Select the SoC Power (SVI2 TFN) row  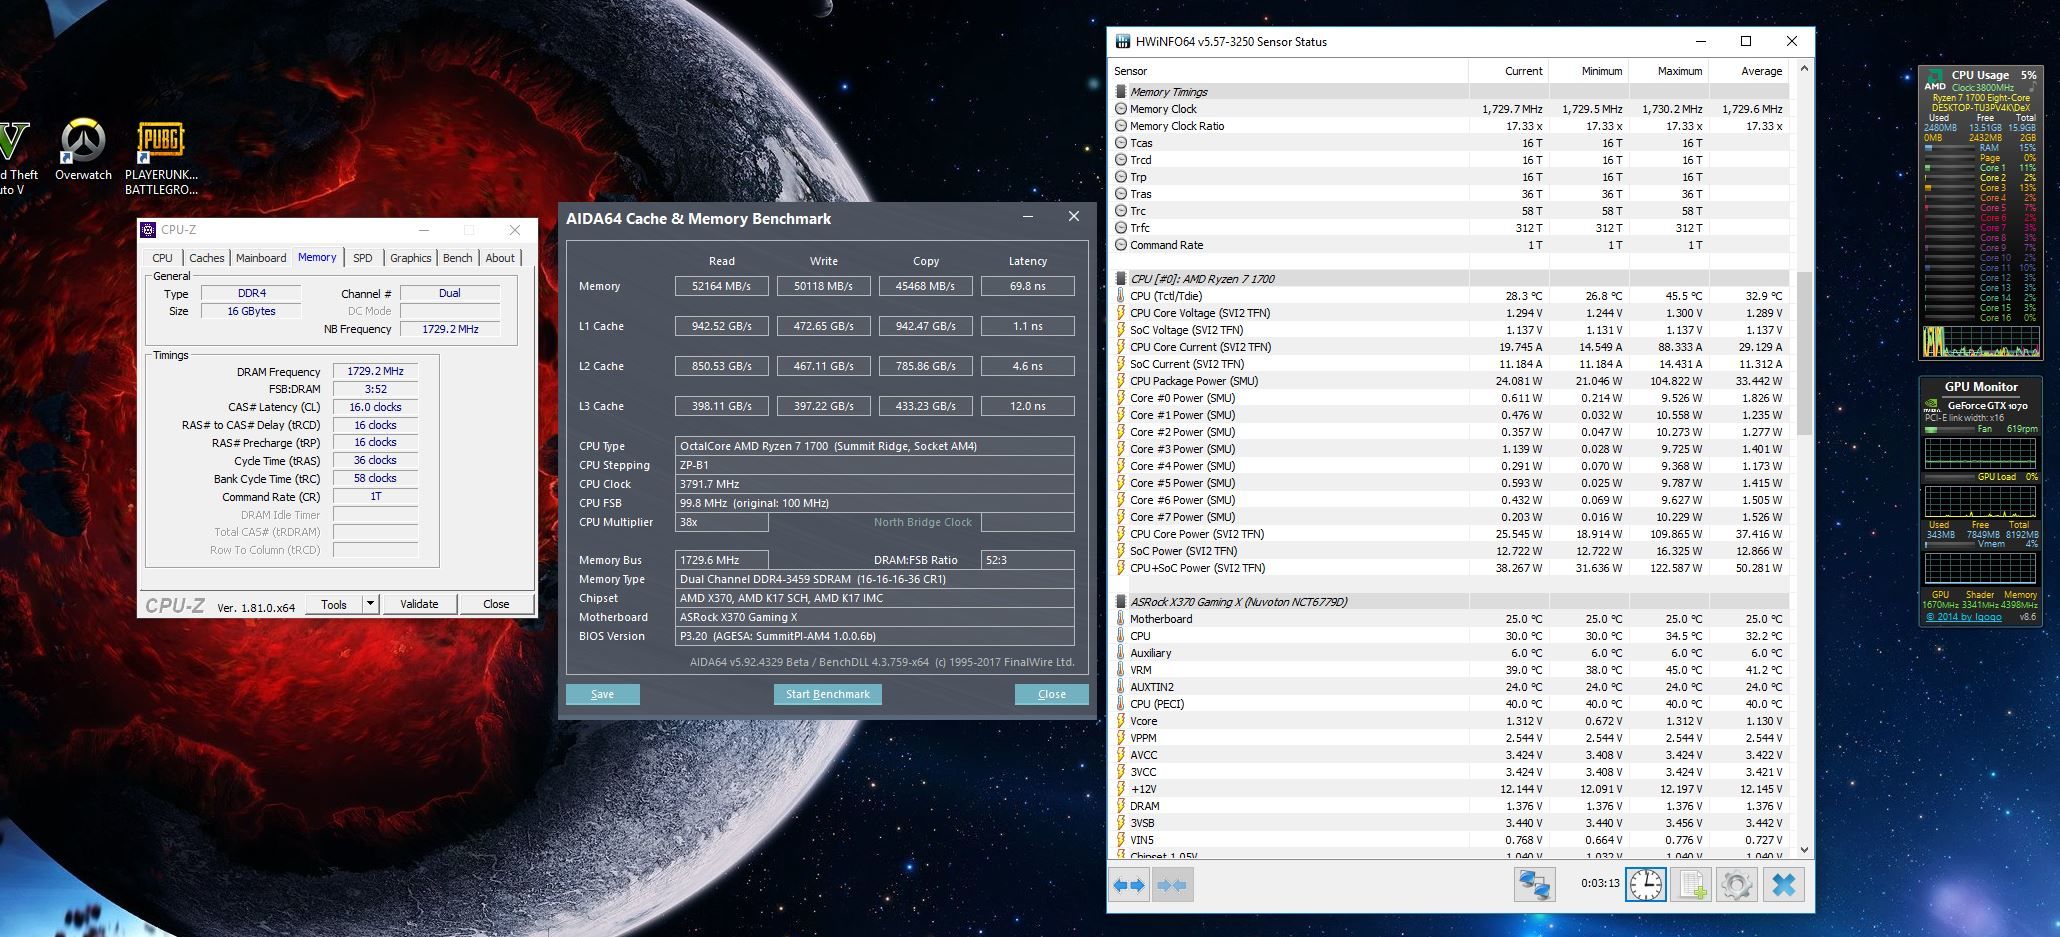click(1450, 551)
